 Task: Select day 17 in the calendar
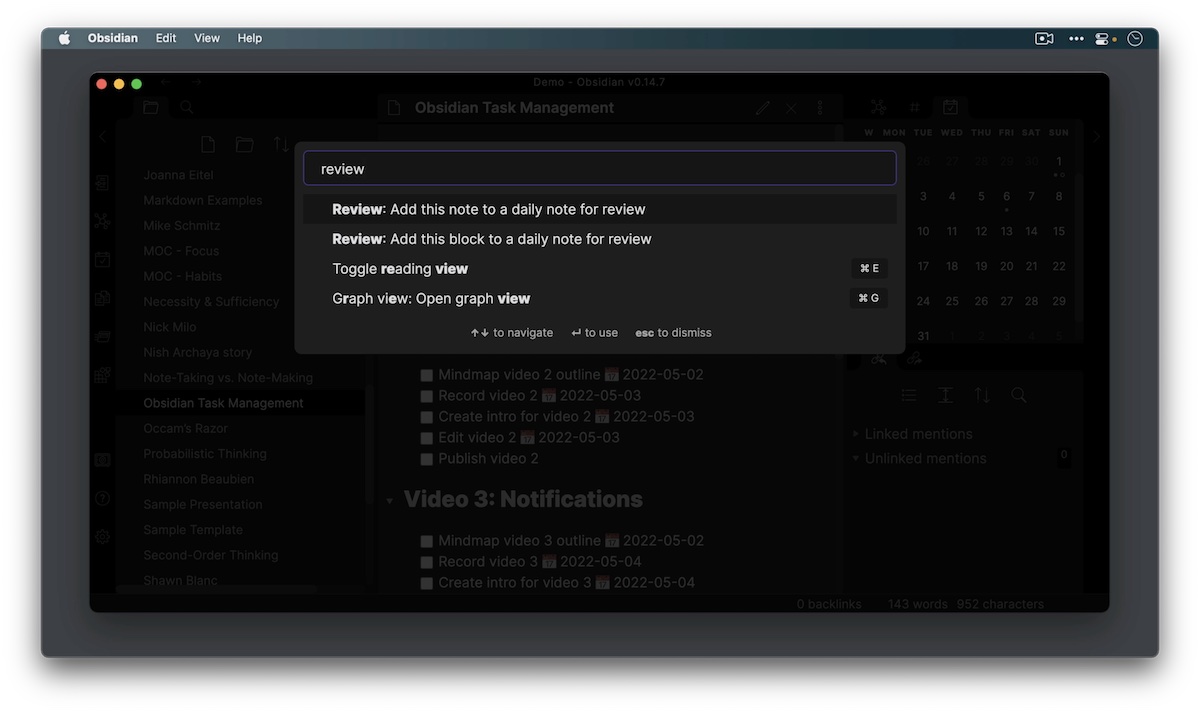(x=923, y=266)
